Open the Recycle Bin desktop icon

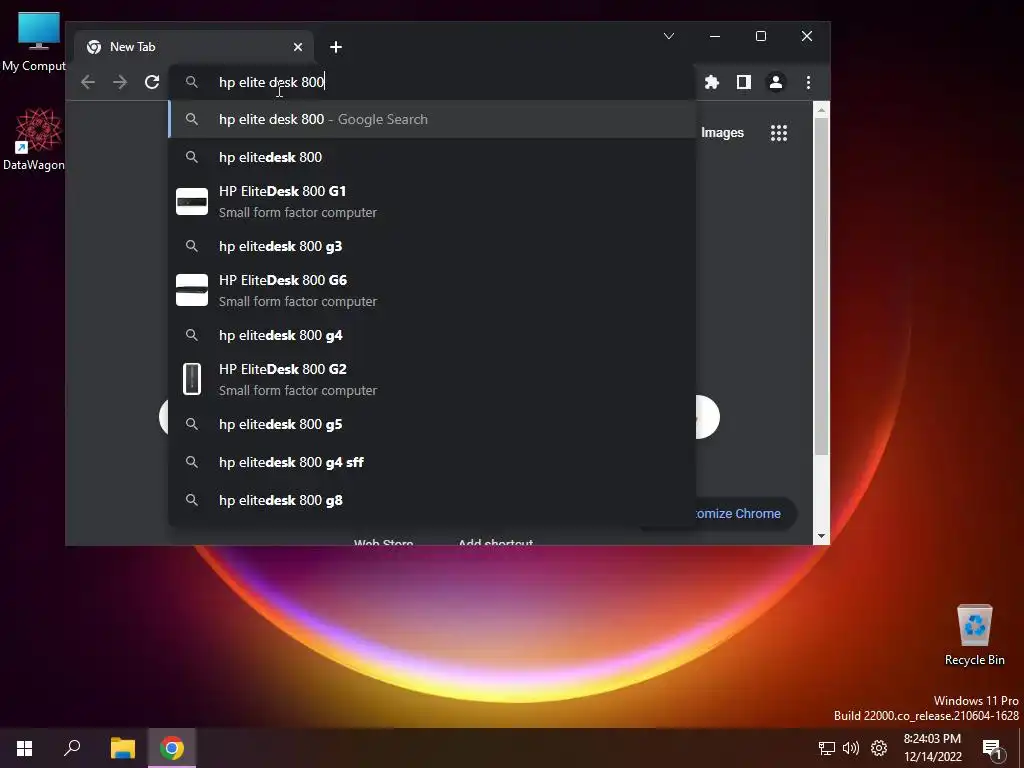[x=974, y=634]
